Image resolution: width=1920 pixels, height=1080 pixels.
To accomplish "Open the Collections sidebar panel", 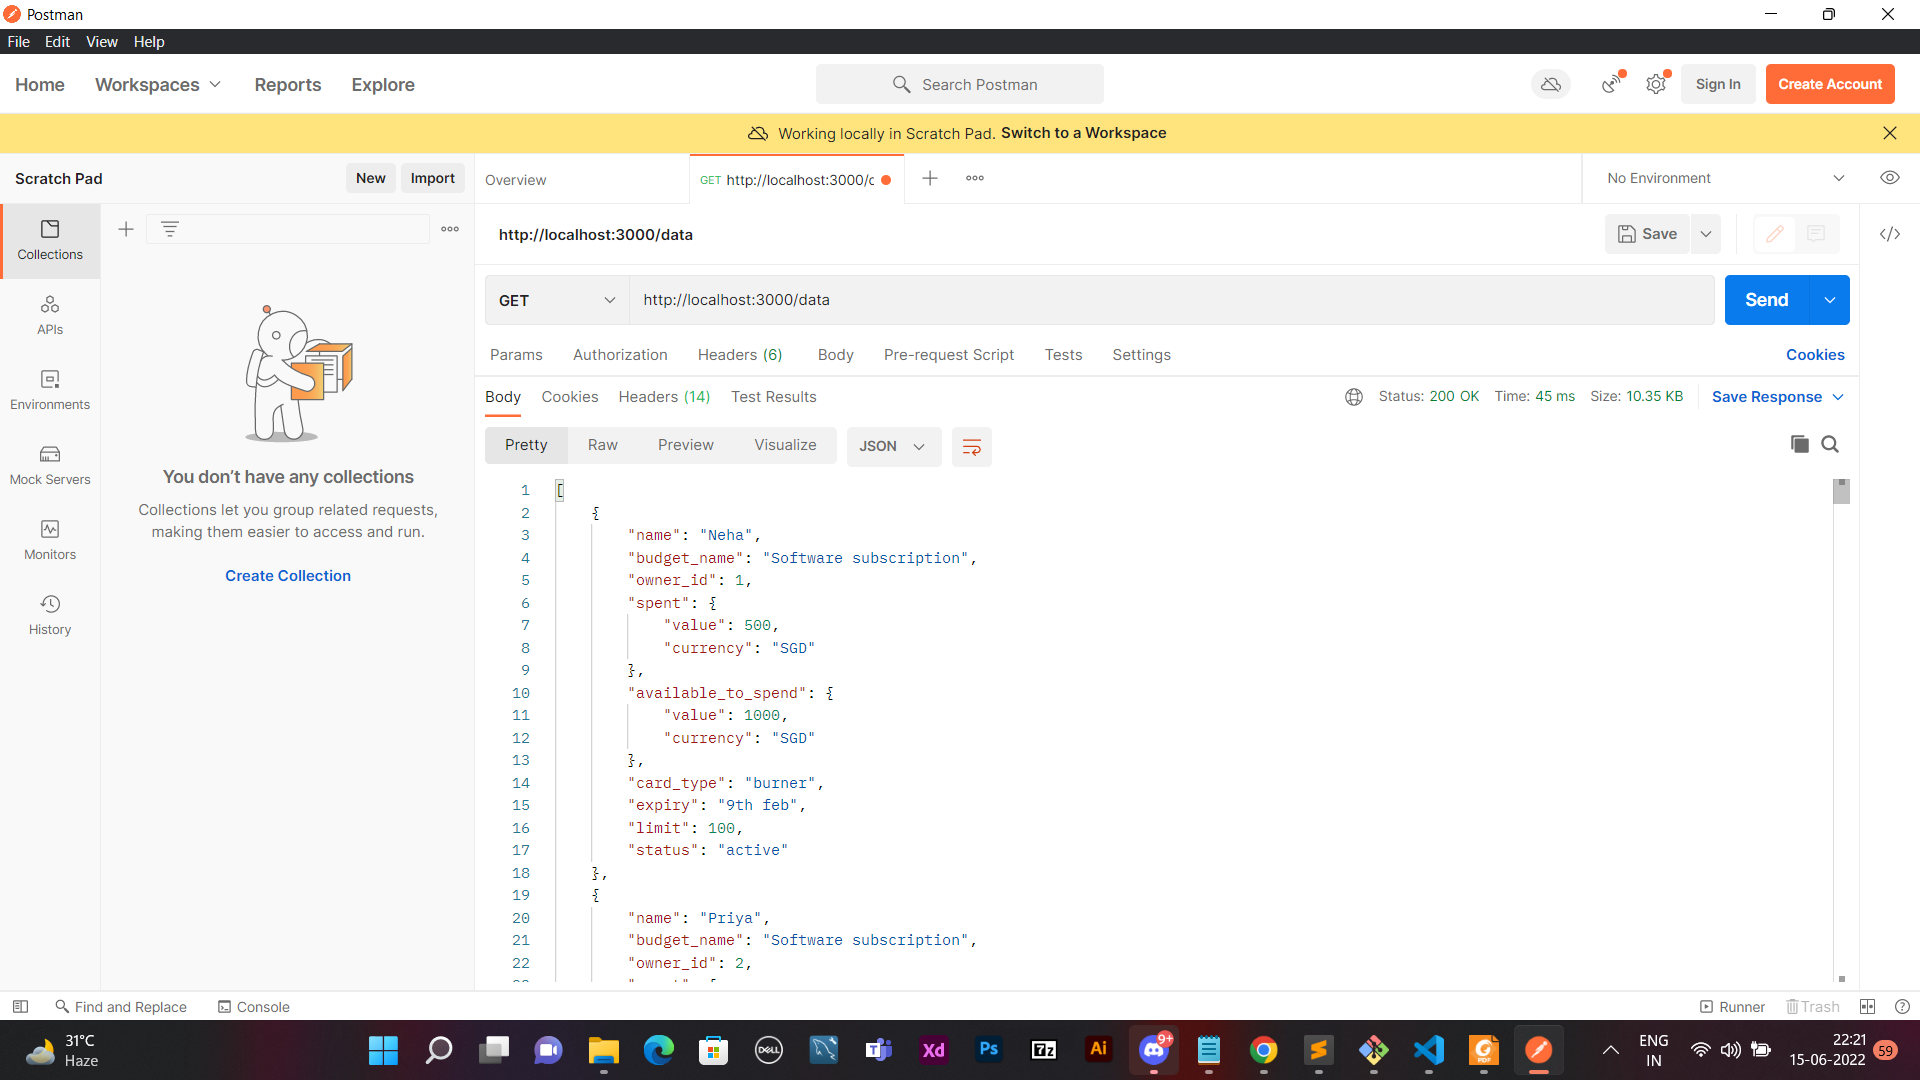I will coord(50,240).
